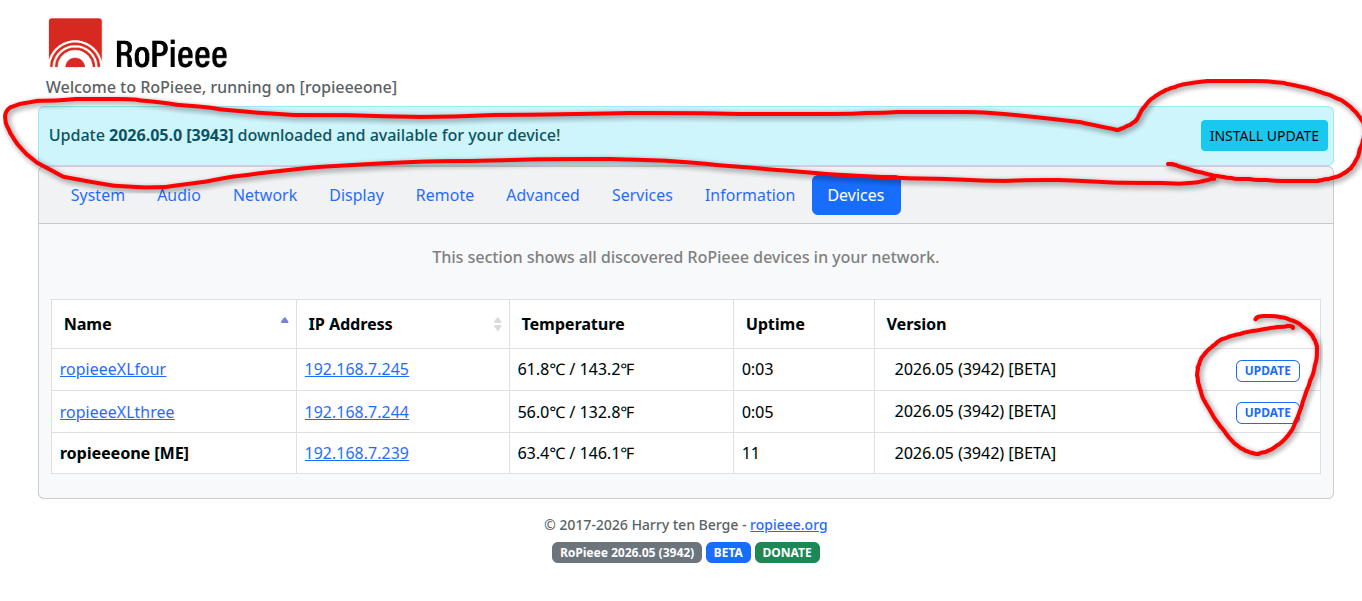Visit the ropieee.org link
Screen dimensions: 1362x601
(789, 525)
